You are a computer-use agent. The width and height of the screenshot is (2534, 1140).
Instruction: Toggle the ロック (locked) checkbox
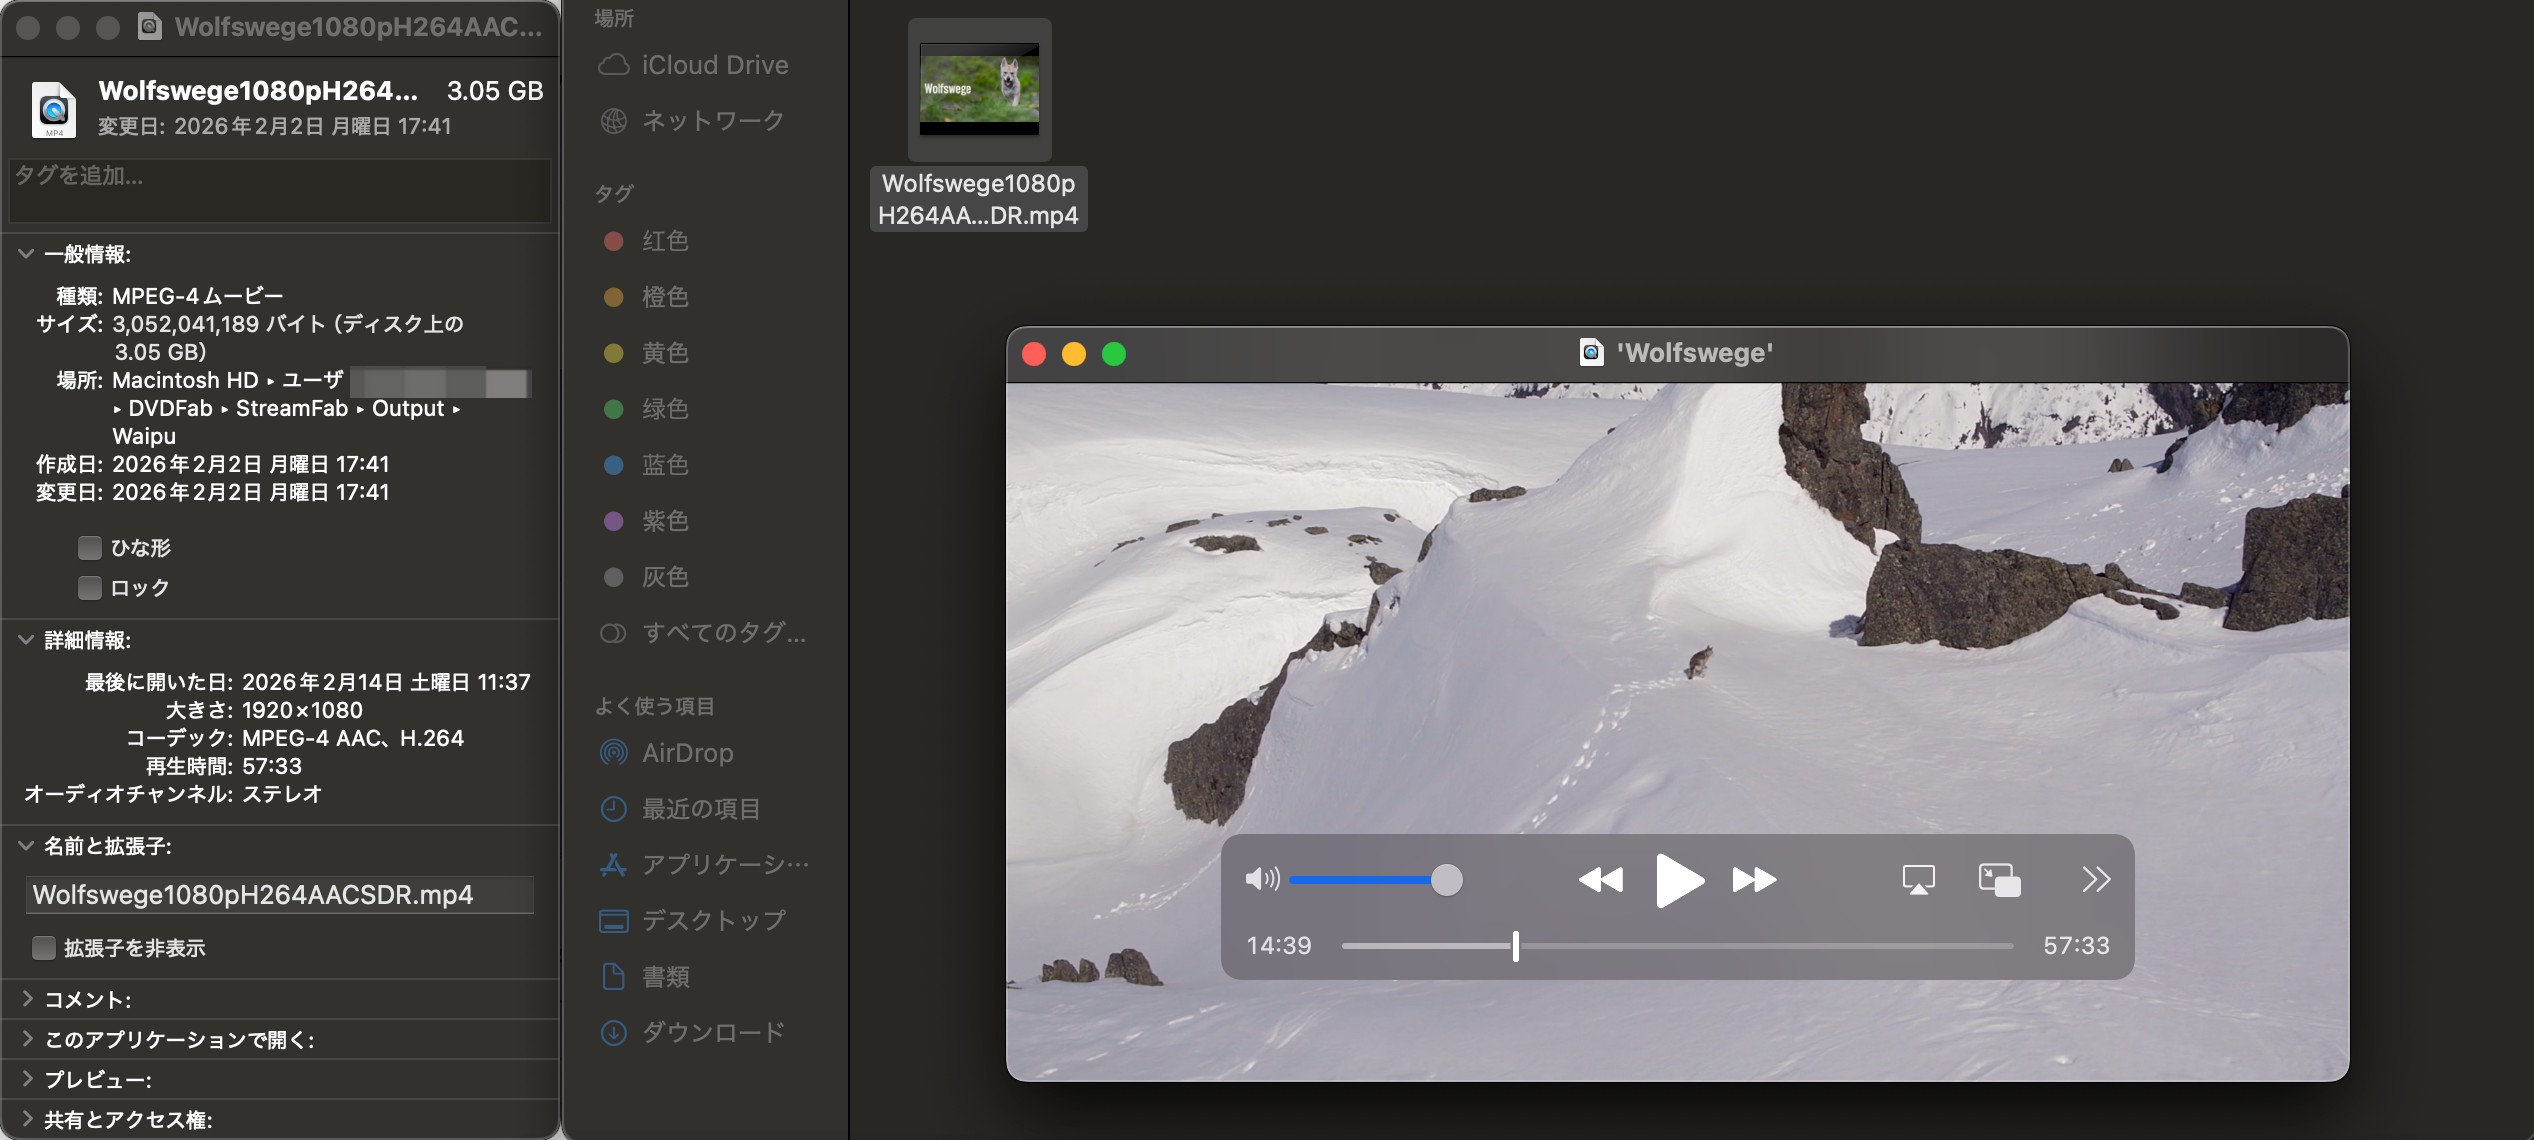(90, 588)
